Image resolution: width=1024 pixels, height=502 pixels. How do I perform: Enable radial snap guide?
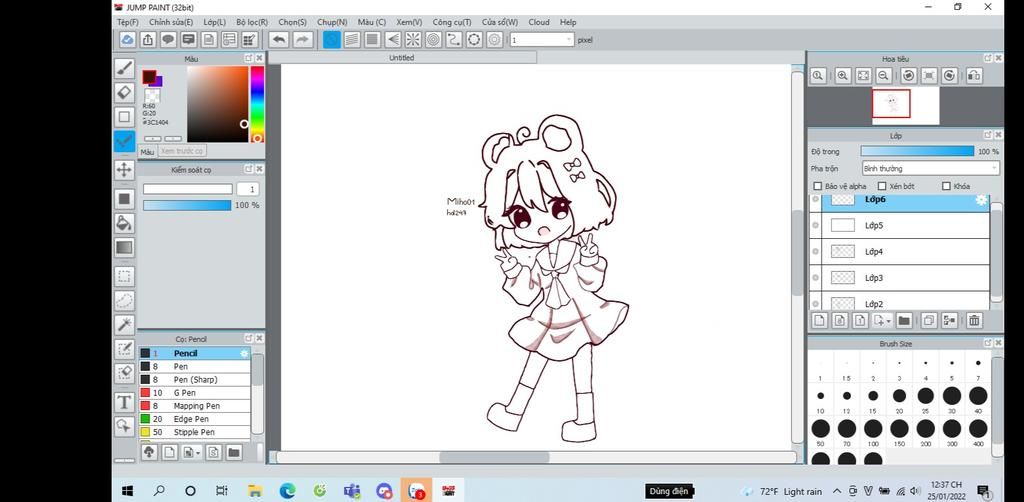[x=413, y=40]
